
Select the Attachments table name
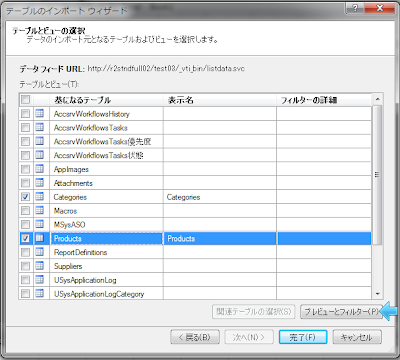(73, 183)
